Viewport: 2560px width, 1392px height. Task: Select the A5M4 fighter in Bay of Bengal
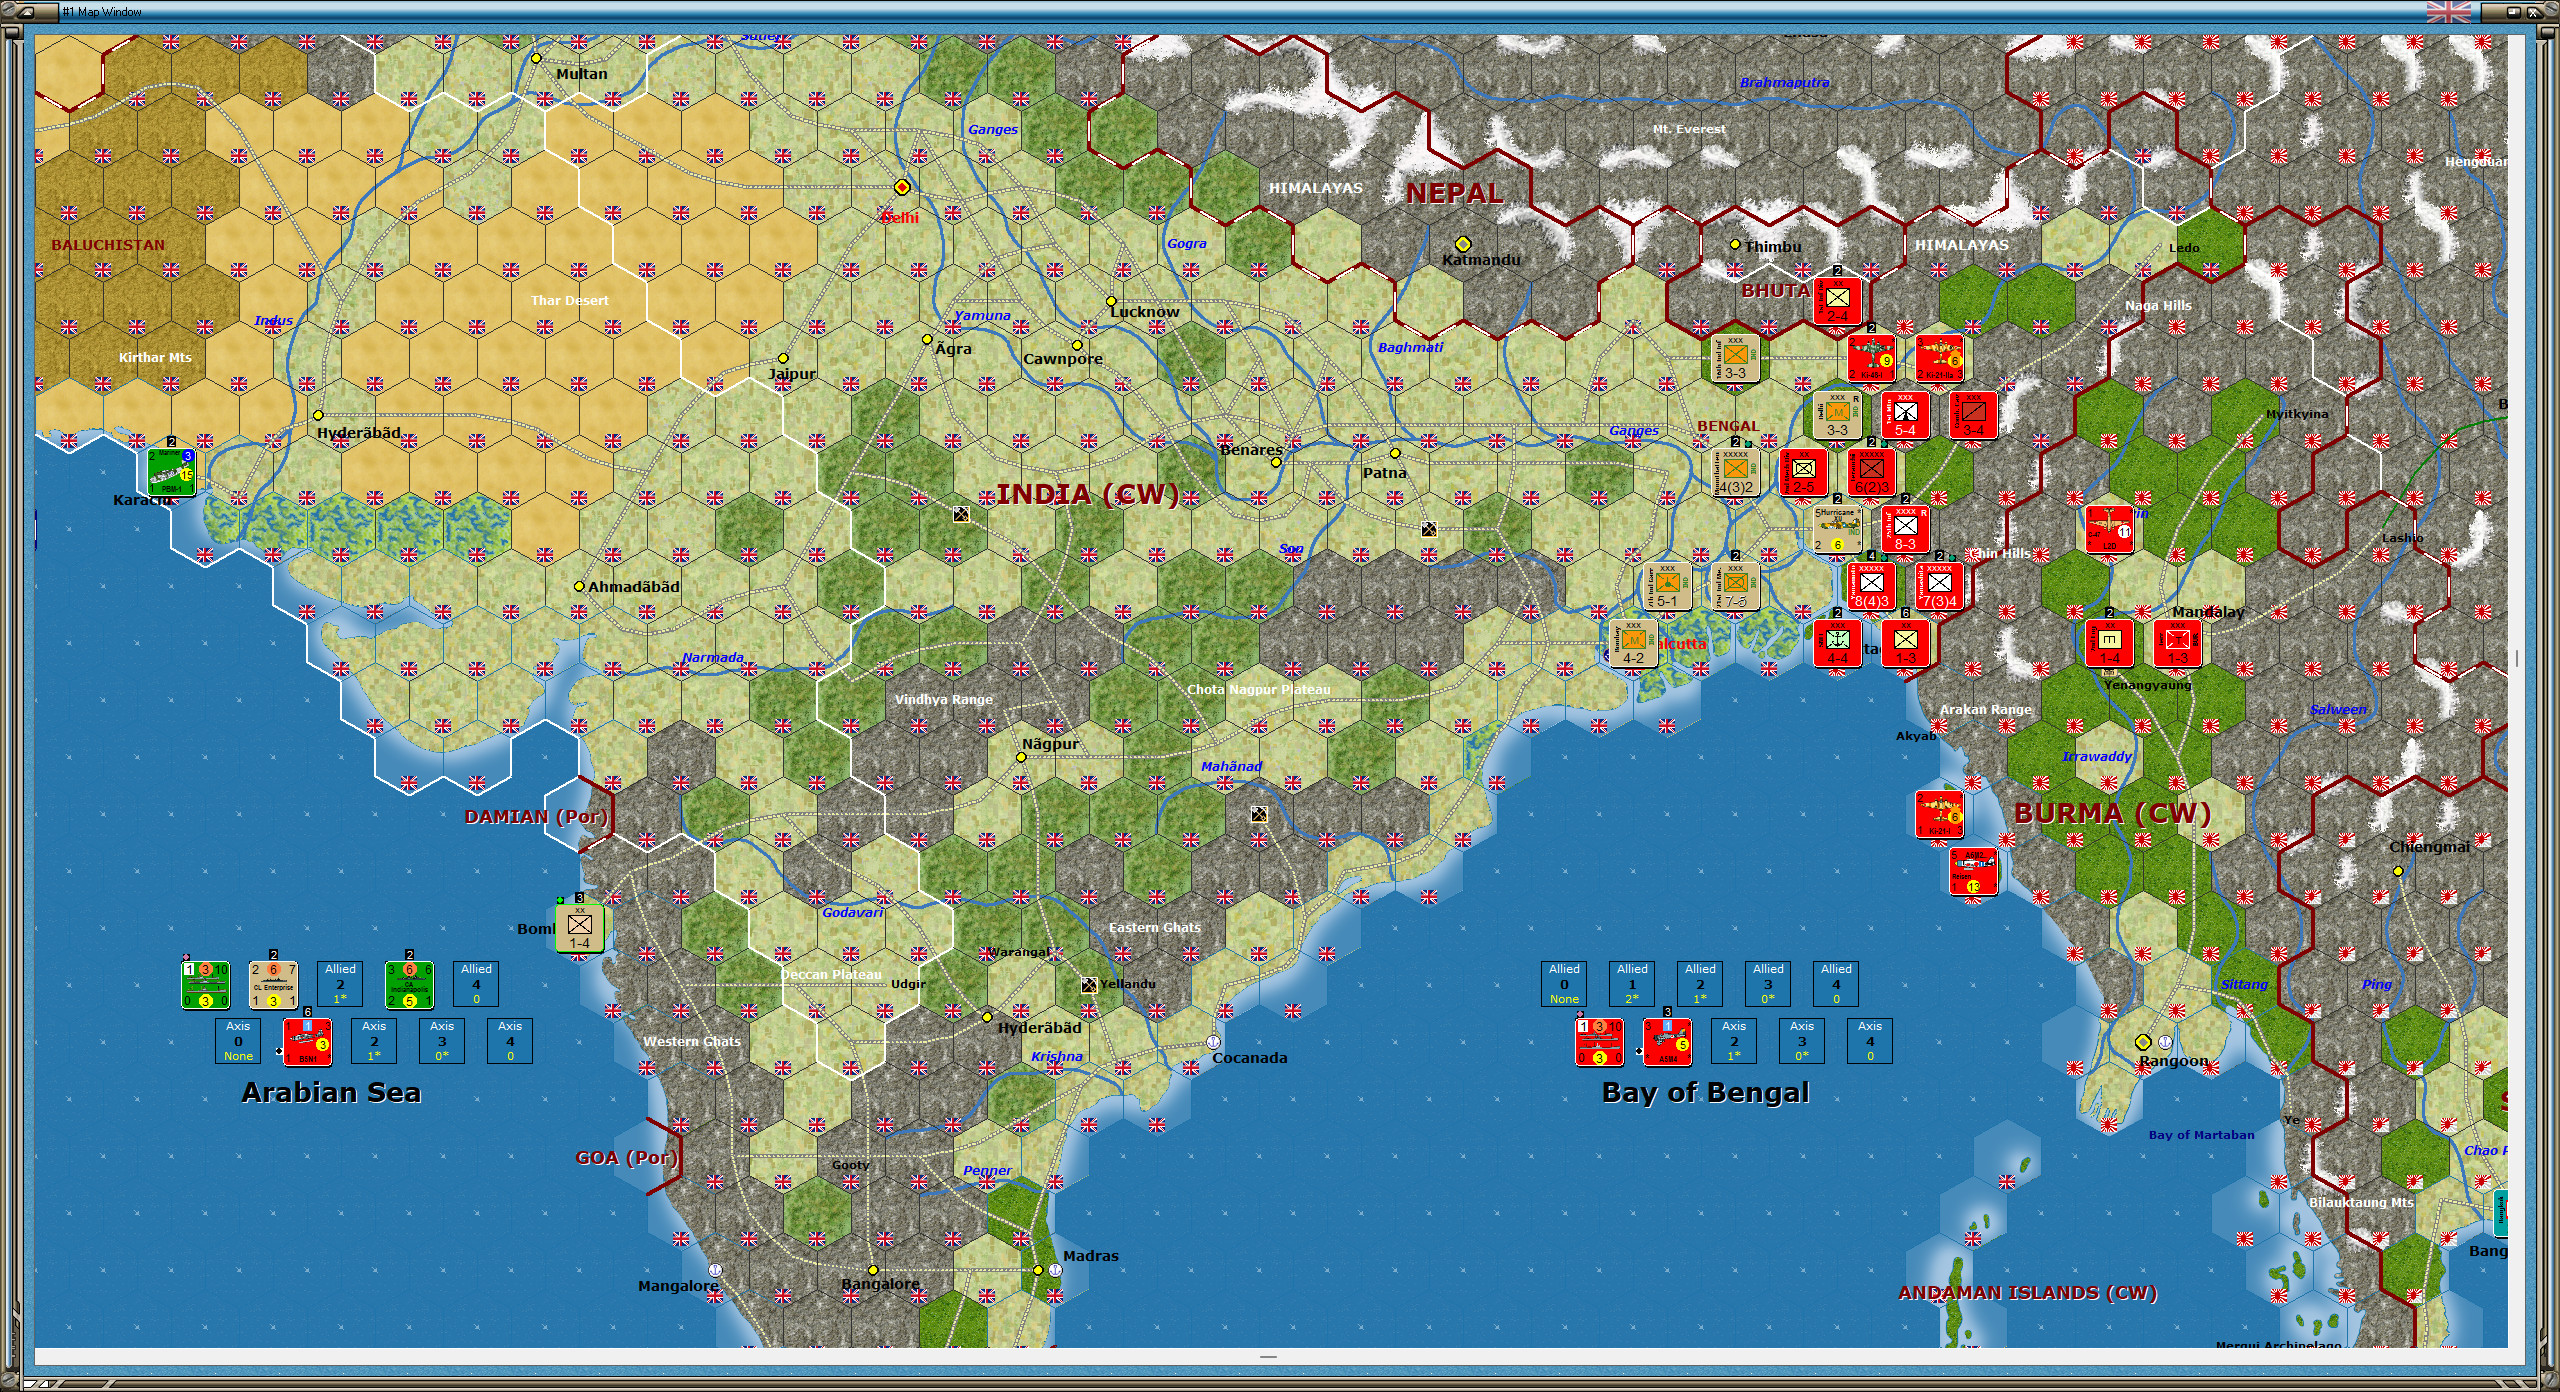(1667, 1043)
